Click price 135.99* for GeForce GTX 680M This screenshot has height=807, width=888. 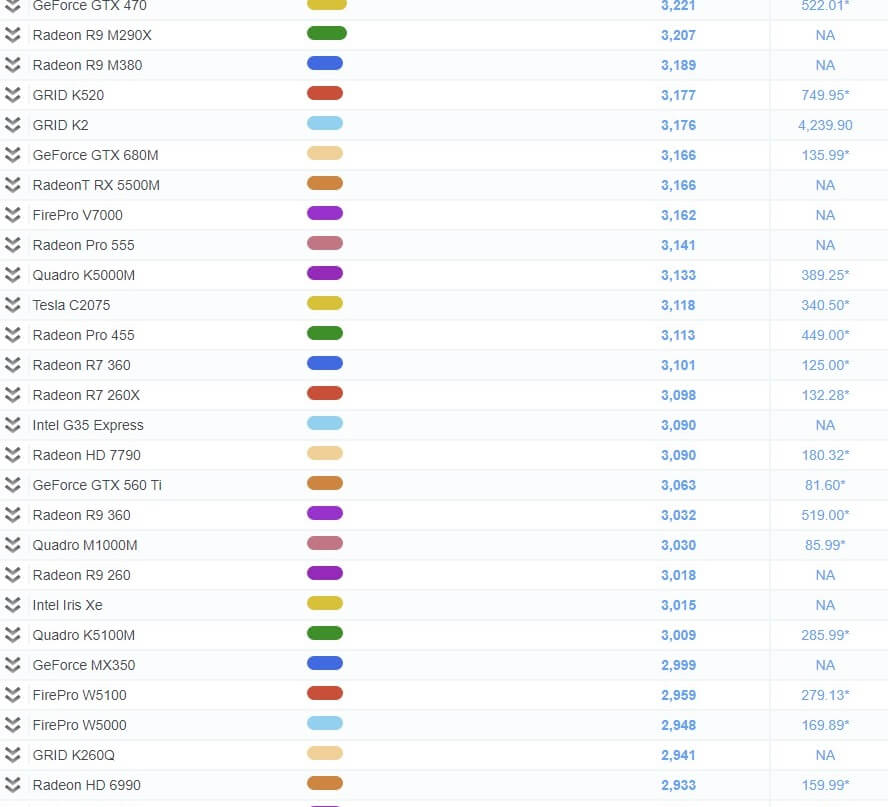point(825,155)
